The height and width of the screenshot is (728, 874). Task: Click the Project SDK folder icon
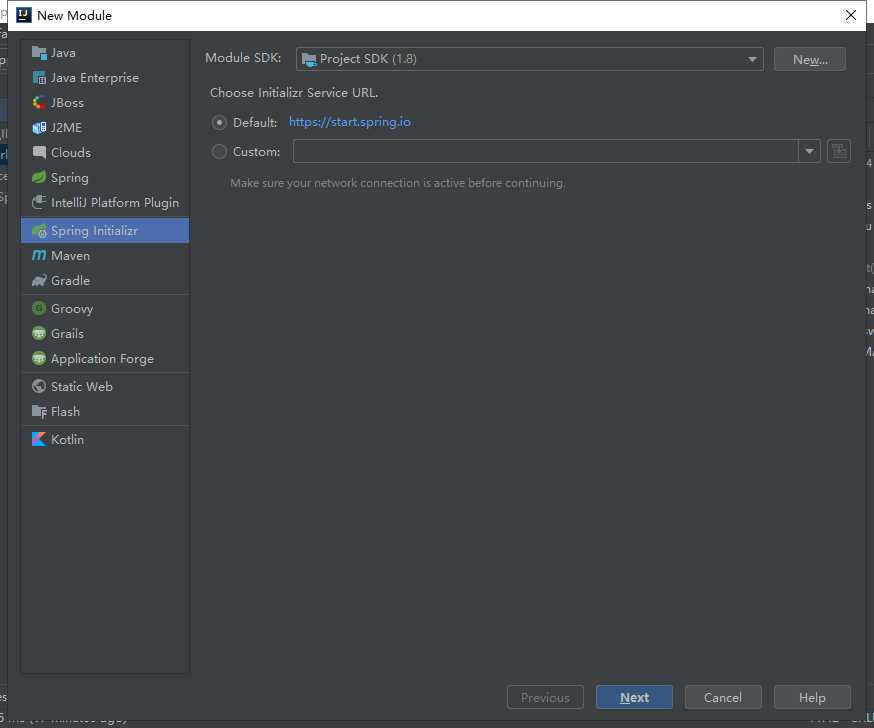(309, 59)
